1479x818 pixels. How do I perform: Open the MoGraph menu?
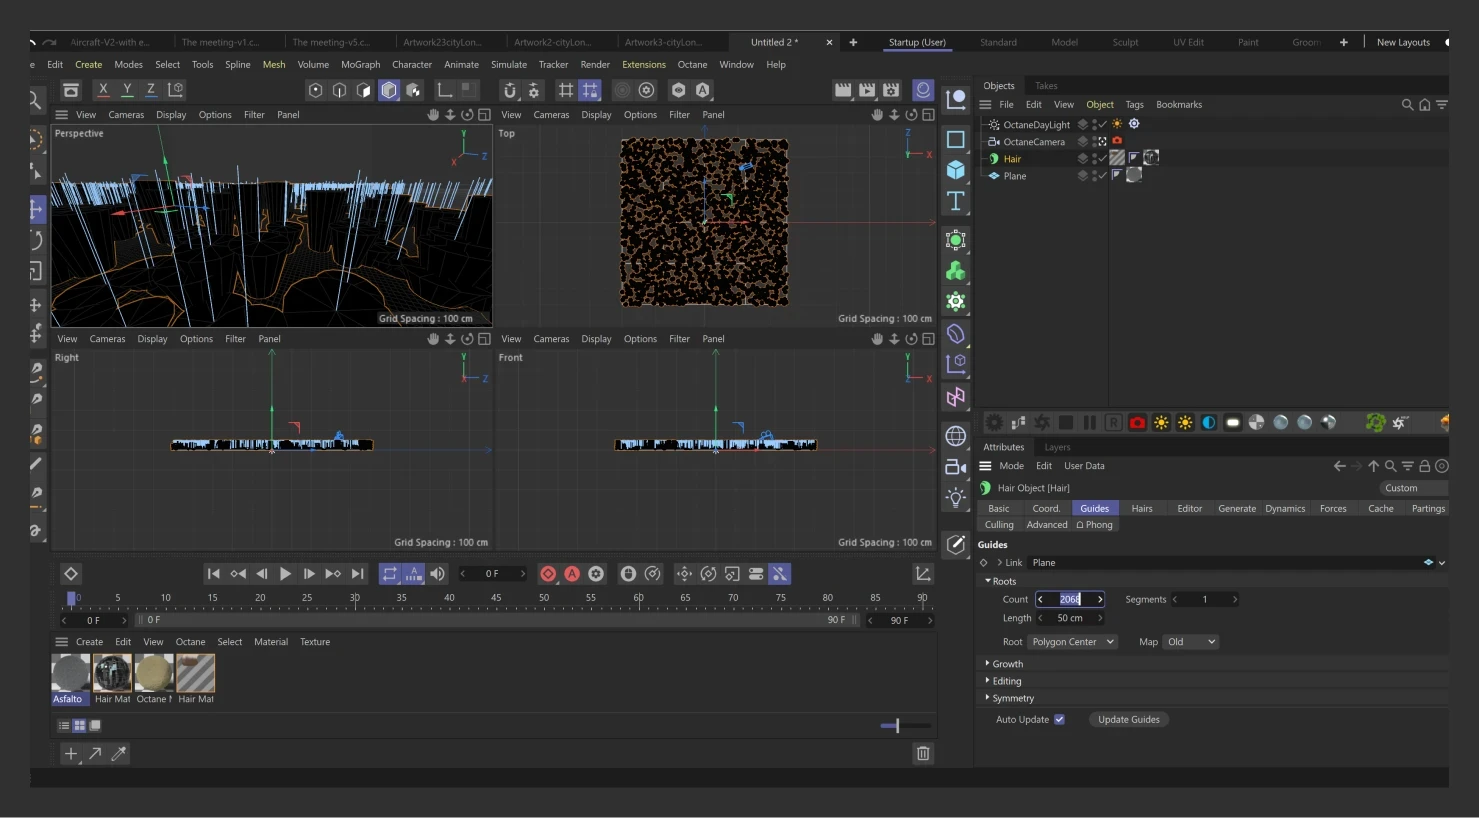[360, 65]
